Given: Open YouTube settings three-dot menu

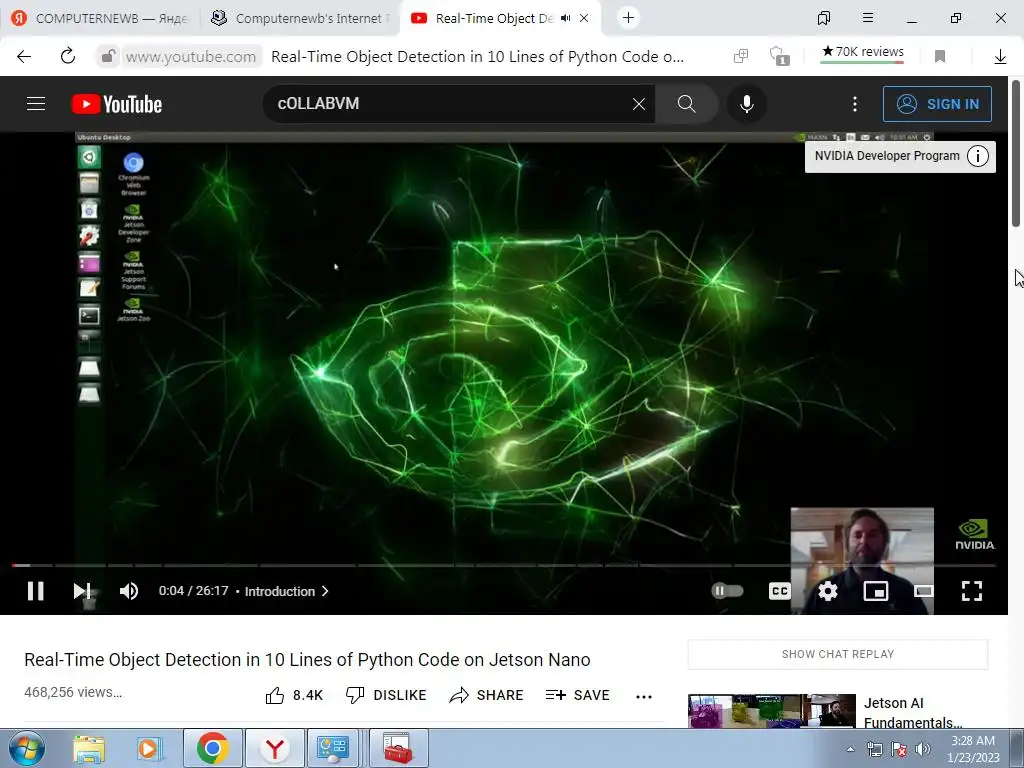Looking at the screenshot, I should (854, 104).
